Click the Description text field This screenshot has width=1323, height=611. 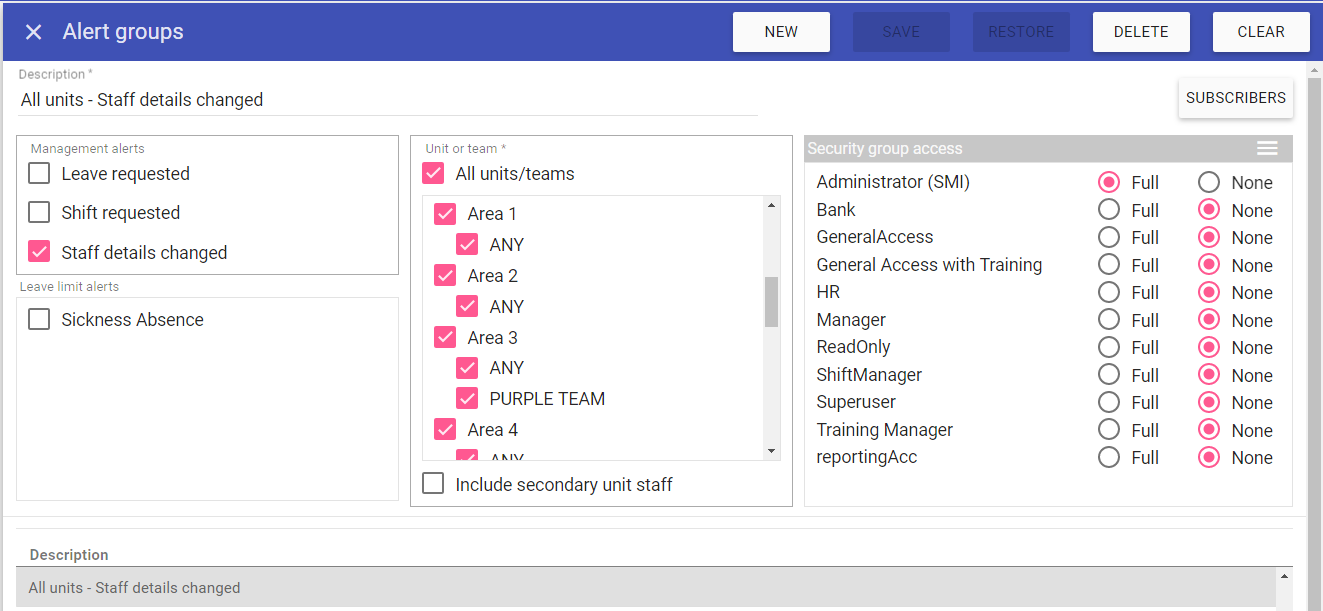[388, 100]
